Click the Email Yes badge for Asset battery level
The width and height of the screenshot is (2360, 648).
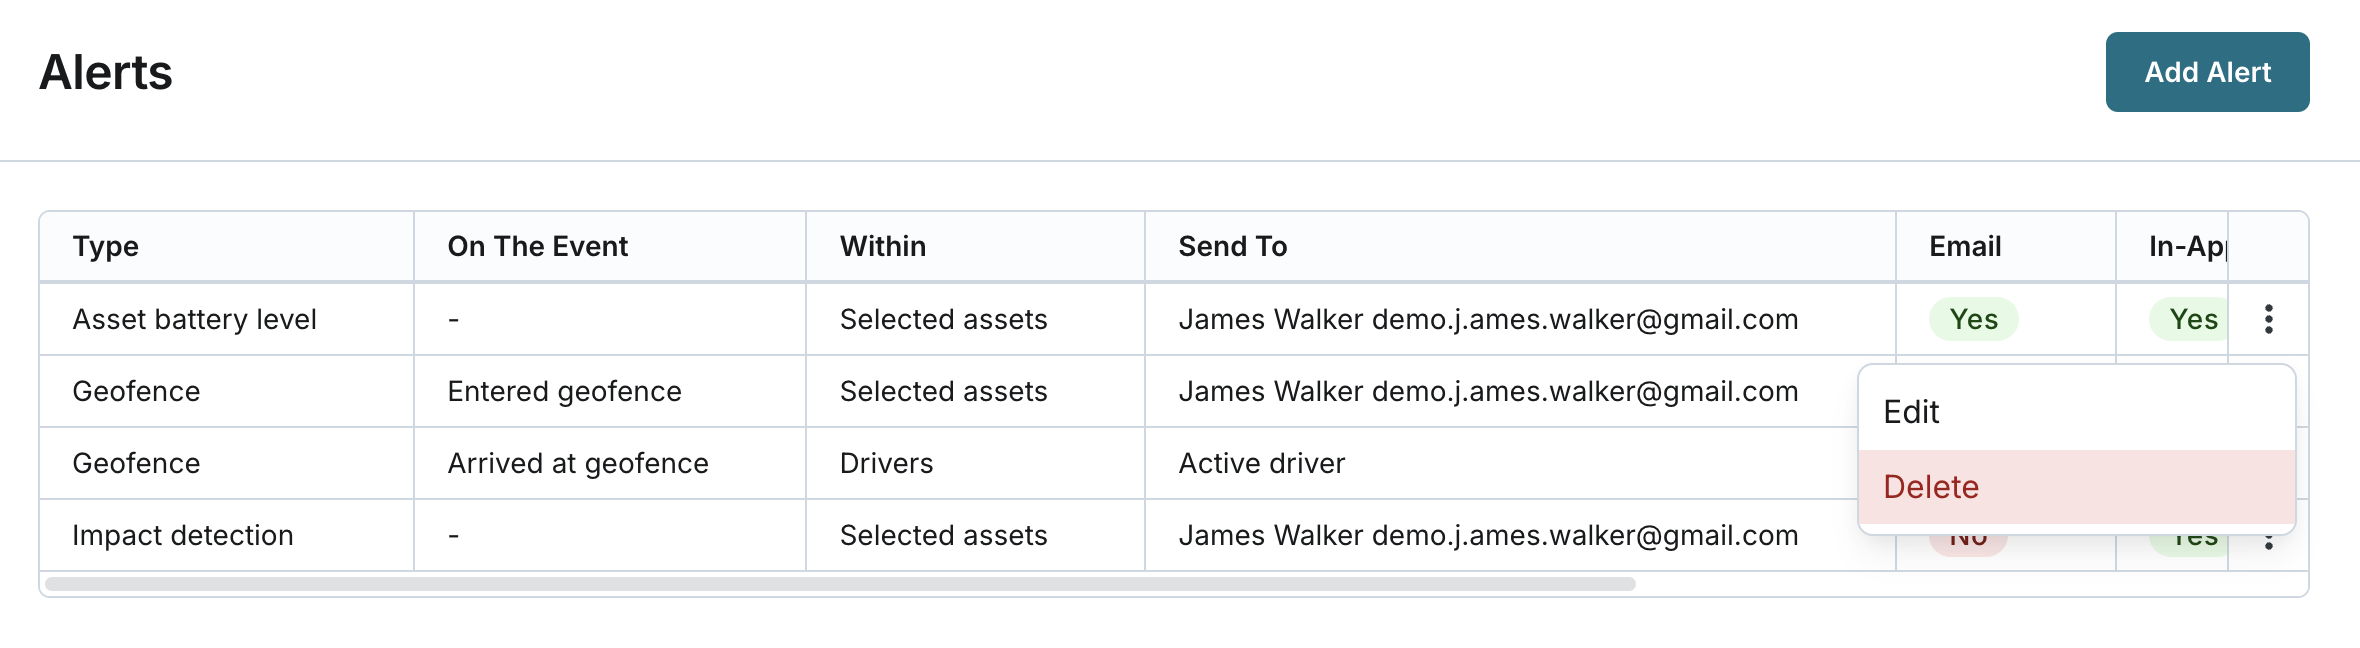tap(1973, 319)
